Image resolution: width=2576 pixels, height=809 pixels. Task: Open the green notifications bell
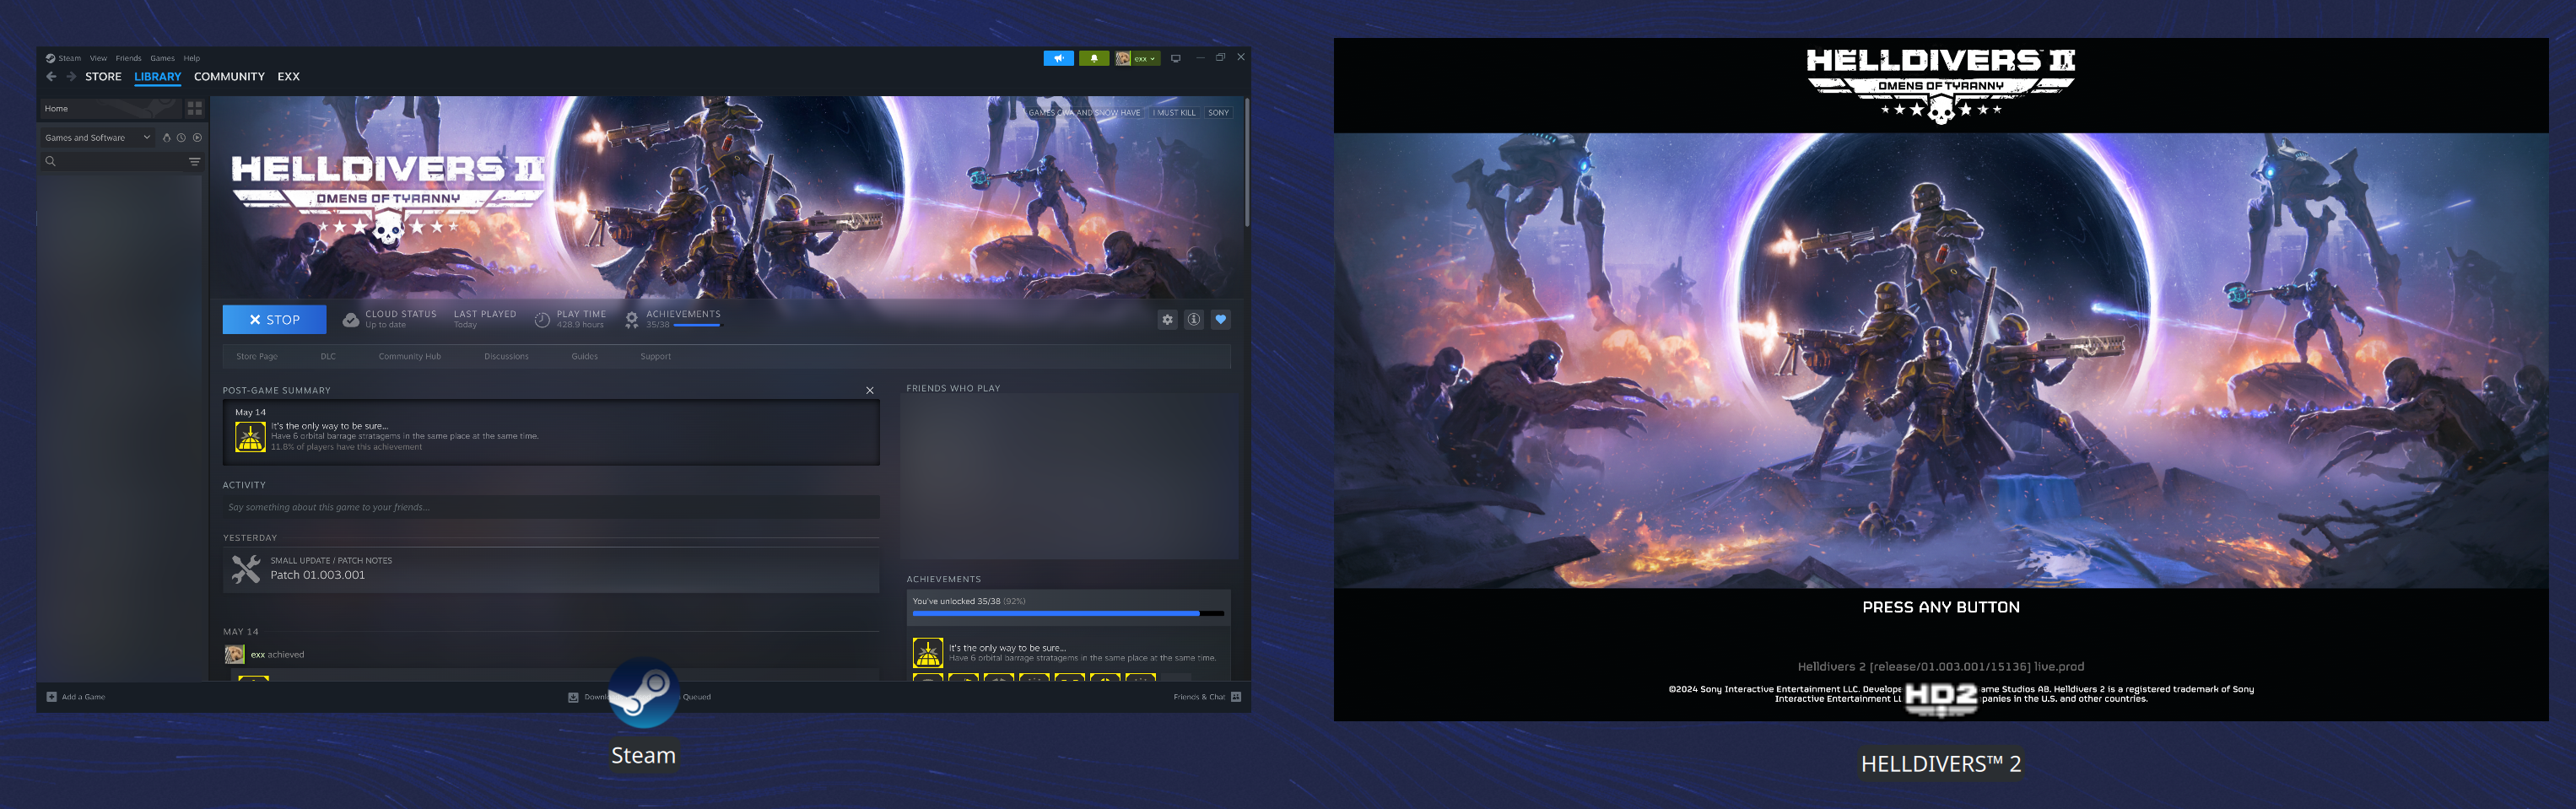[x=1094, y=58]
